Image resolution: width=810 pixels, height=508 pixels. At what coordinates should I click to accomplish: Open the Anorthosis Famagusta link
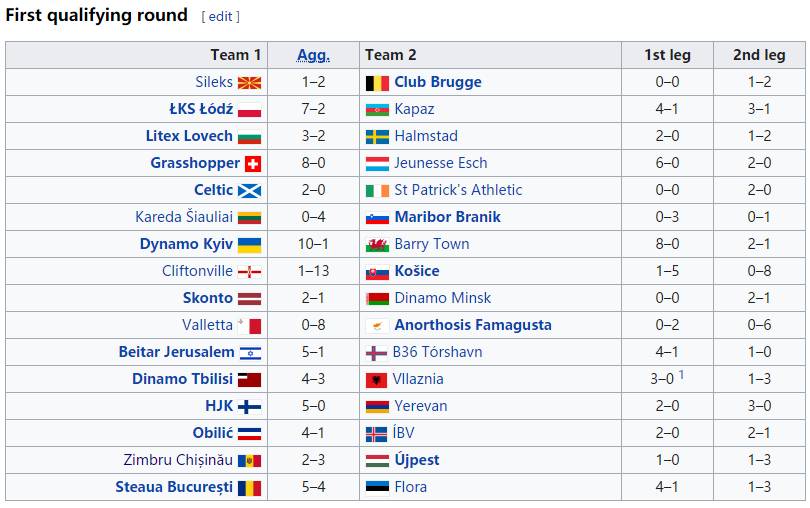pos(472,325)
